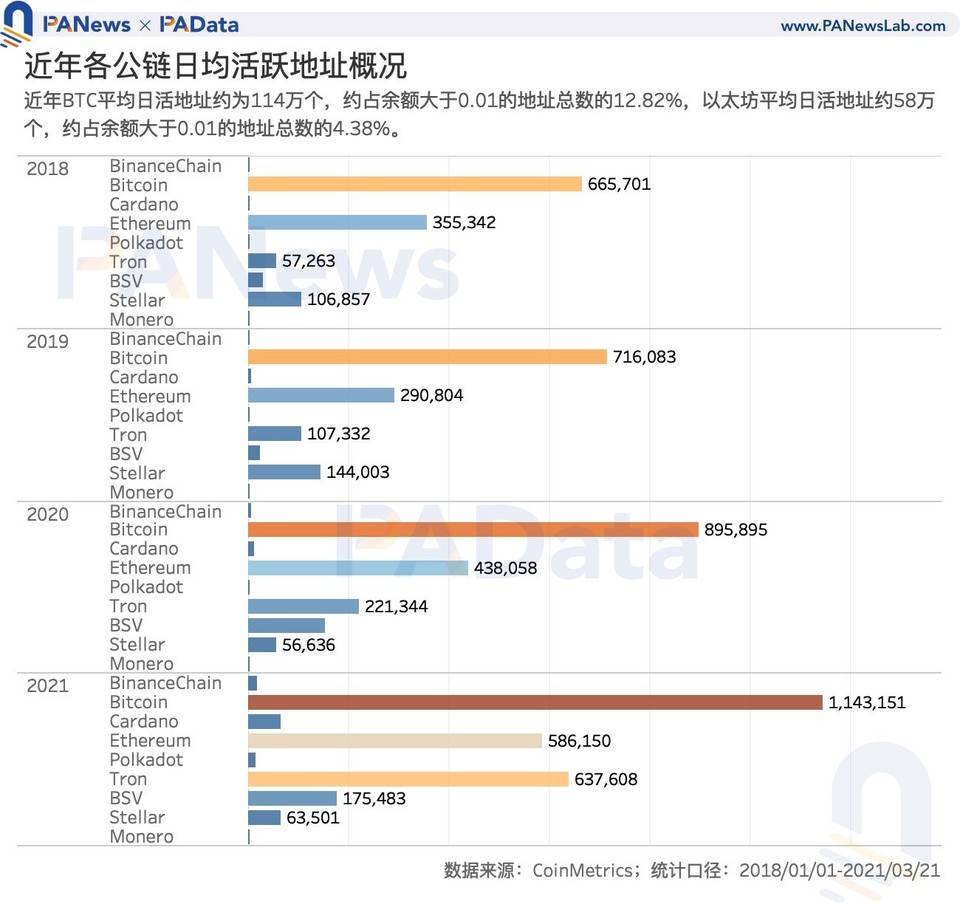
Task: Select the 2021 year label
Action: 47,686
